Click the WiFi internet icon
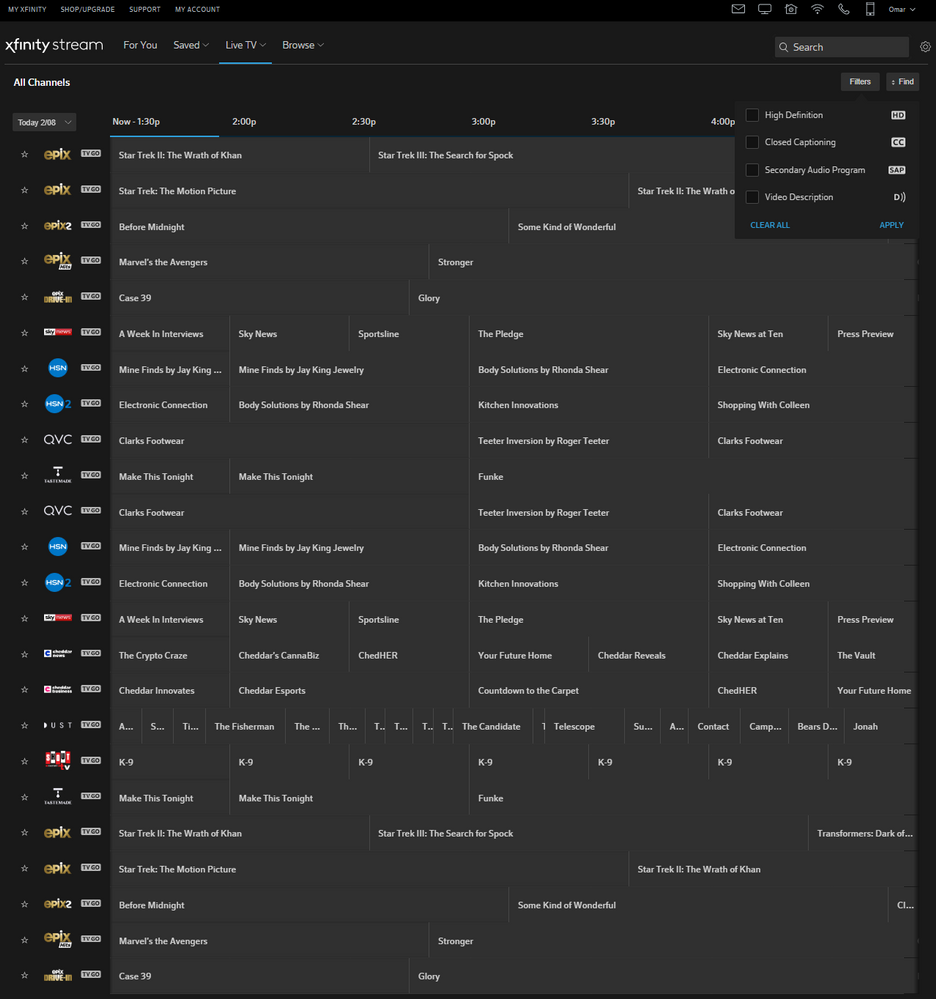This screenshot has height=999, width=936. [x=817, y=9]
